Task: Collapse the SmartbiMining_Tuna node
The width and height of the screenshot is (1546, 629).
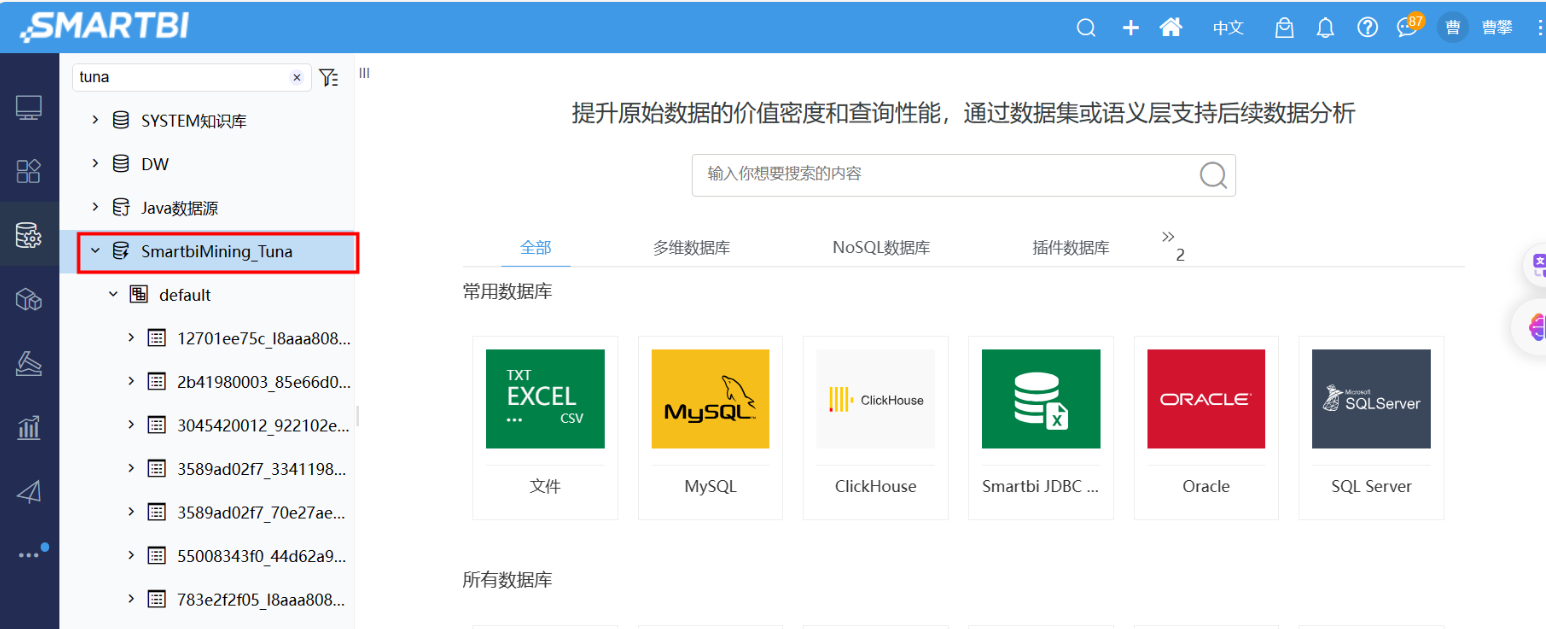Action: [96, 251]
